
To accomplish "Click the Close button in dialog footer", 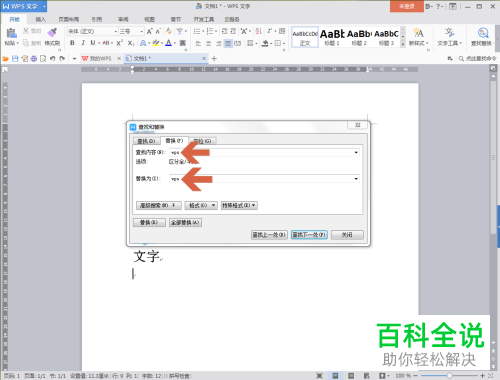I will click(x=347, y=235).
